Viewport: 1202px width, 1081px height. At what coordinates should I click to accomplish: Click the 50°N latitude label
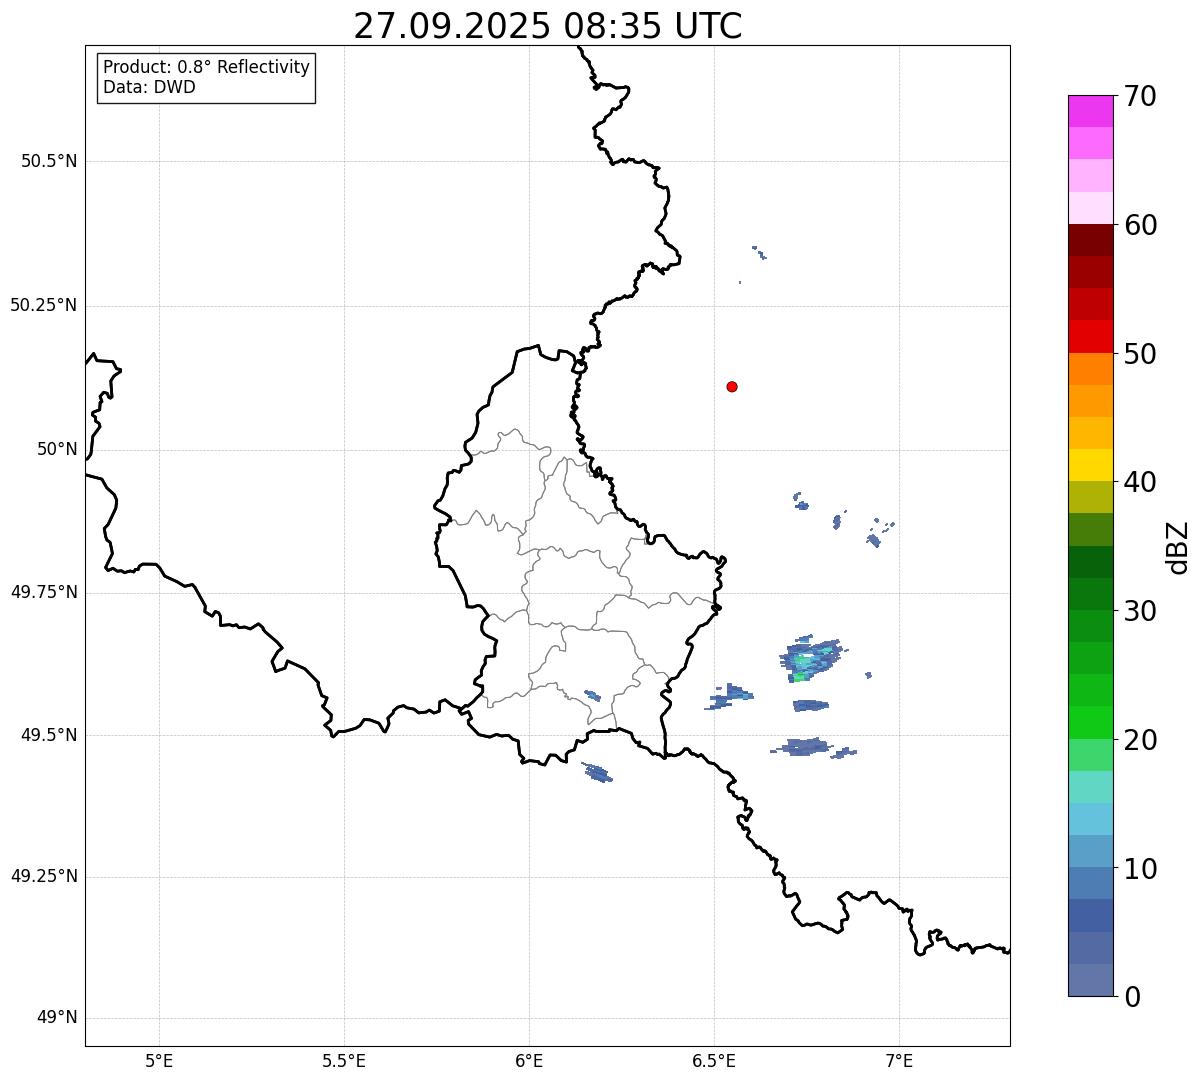57,449
